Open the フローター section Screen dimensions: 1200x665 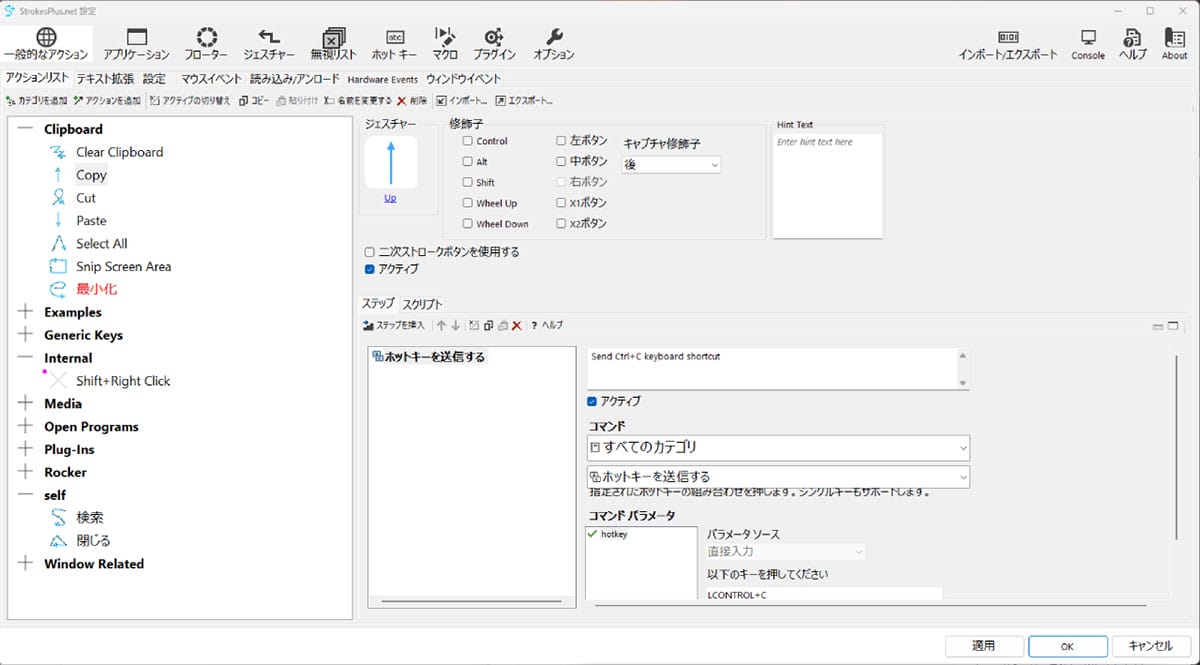[206, 44]
